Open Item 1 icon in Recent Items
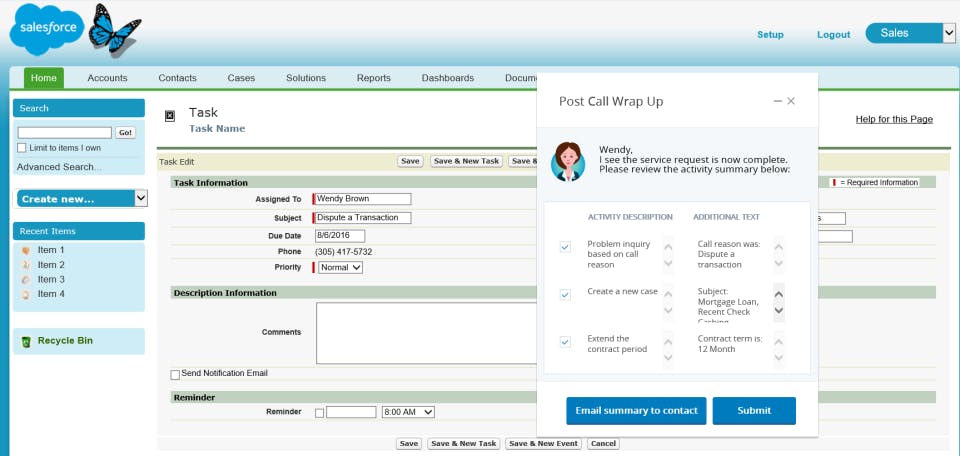 (26, 250)
